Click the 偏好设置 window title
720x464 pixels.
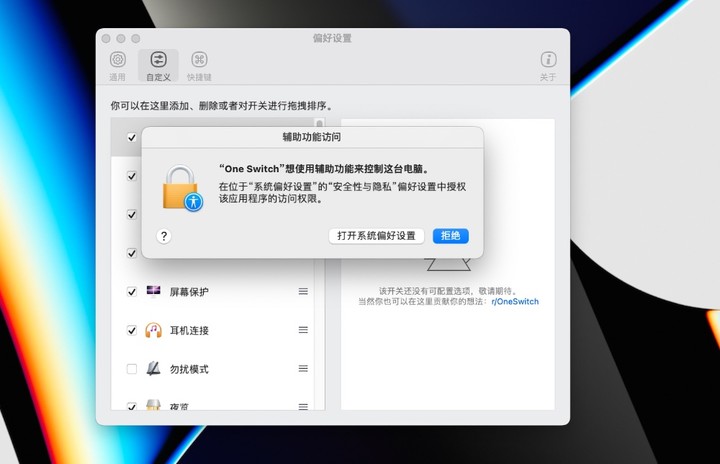pyautogui.click(x=332, y=38)
